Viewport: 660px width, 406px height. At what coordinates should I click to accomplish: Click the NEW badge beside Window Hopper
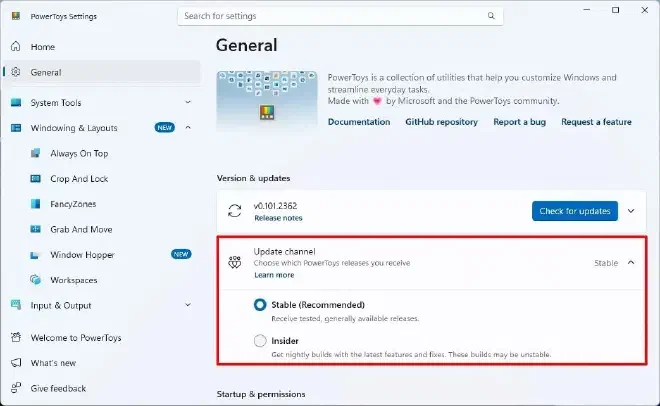(x=181, y=254)
